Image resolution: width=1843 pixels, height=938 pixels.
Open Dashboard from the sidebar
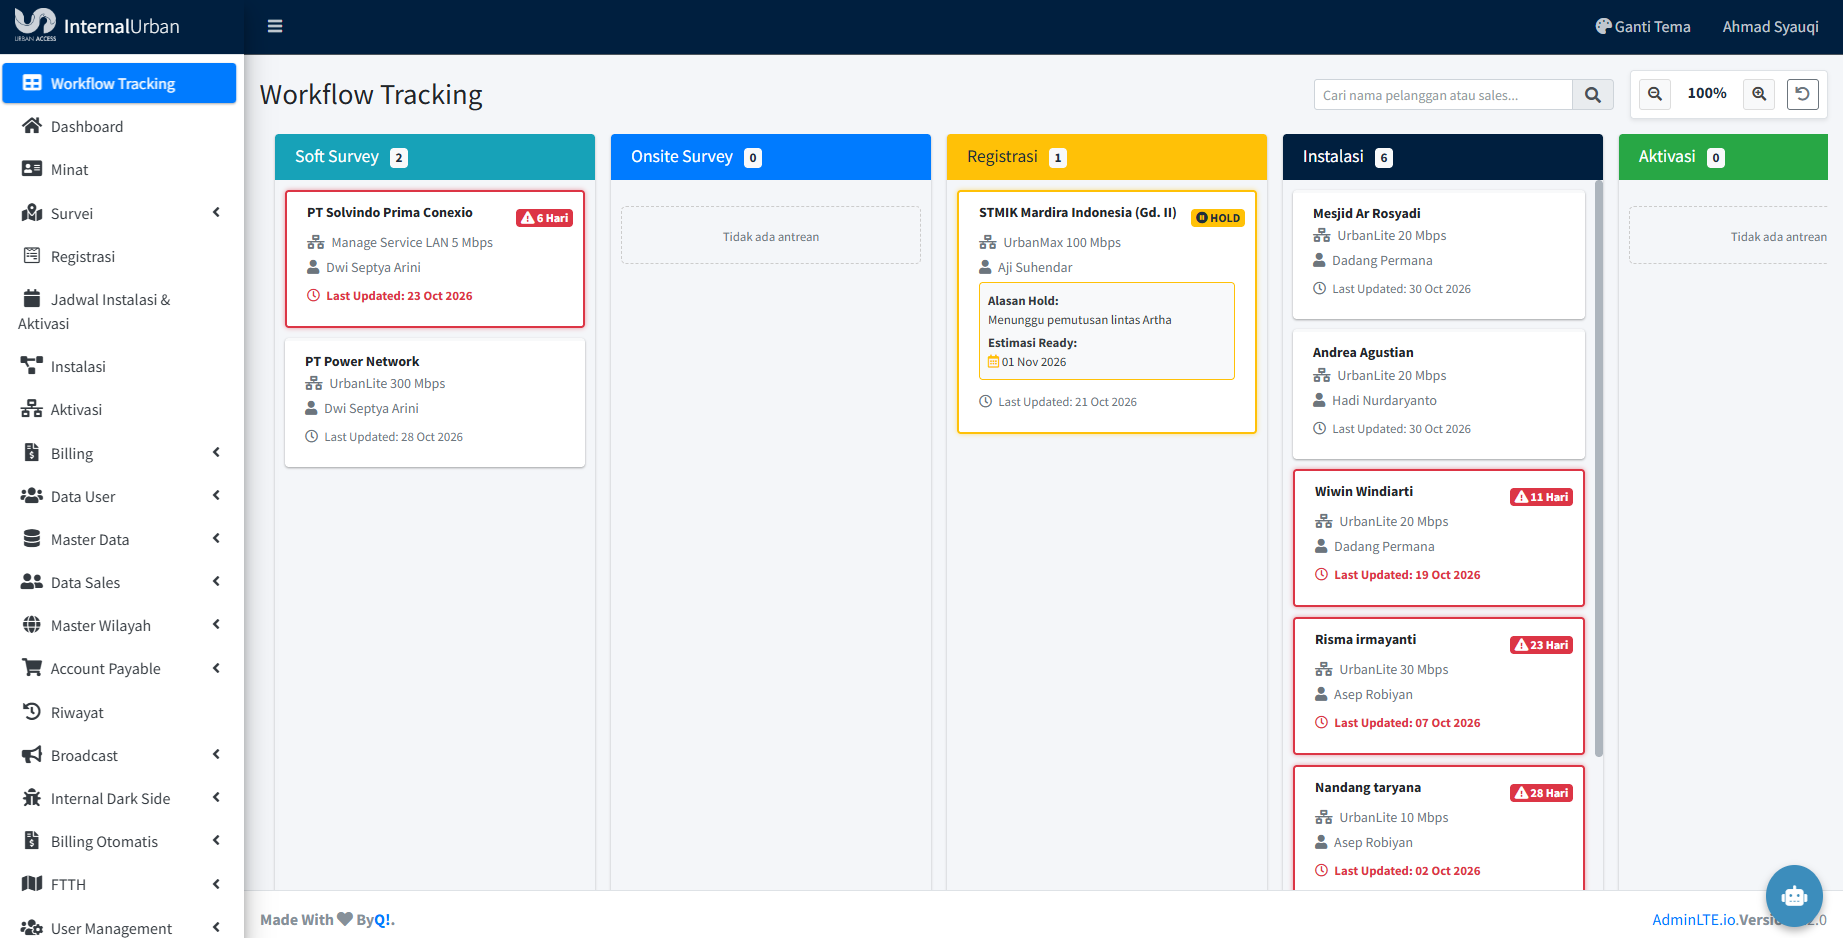click(x=120, y=126)
